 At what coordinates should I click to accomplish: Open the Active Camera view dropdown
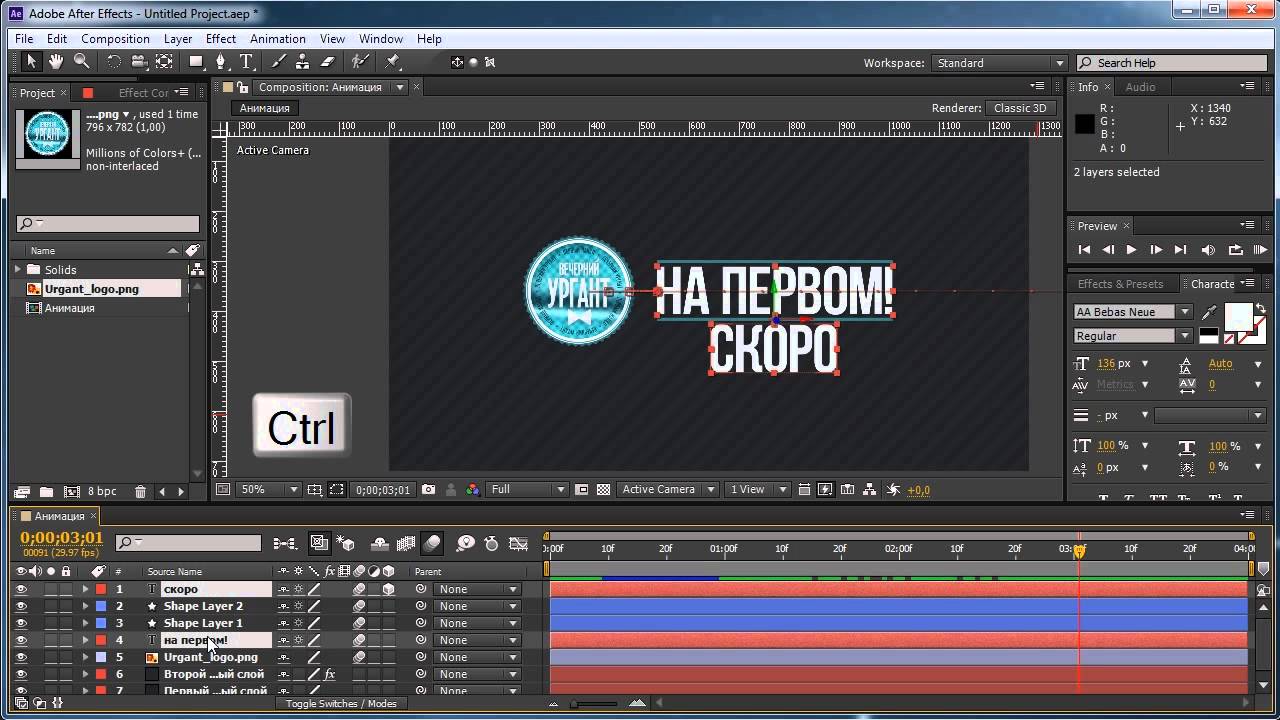pos(667,490)
